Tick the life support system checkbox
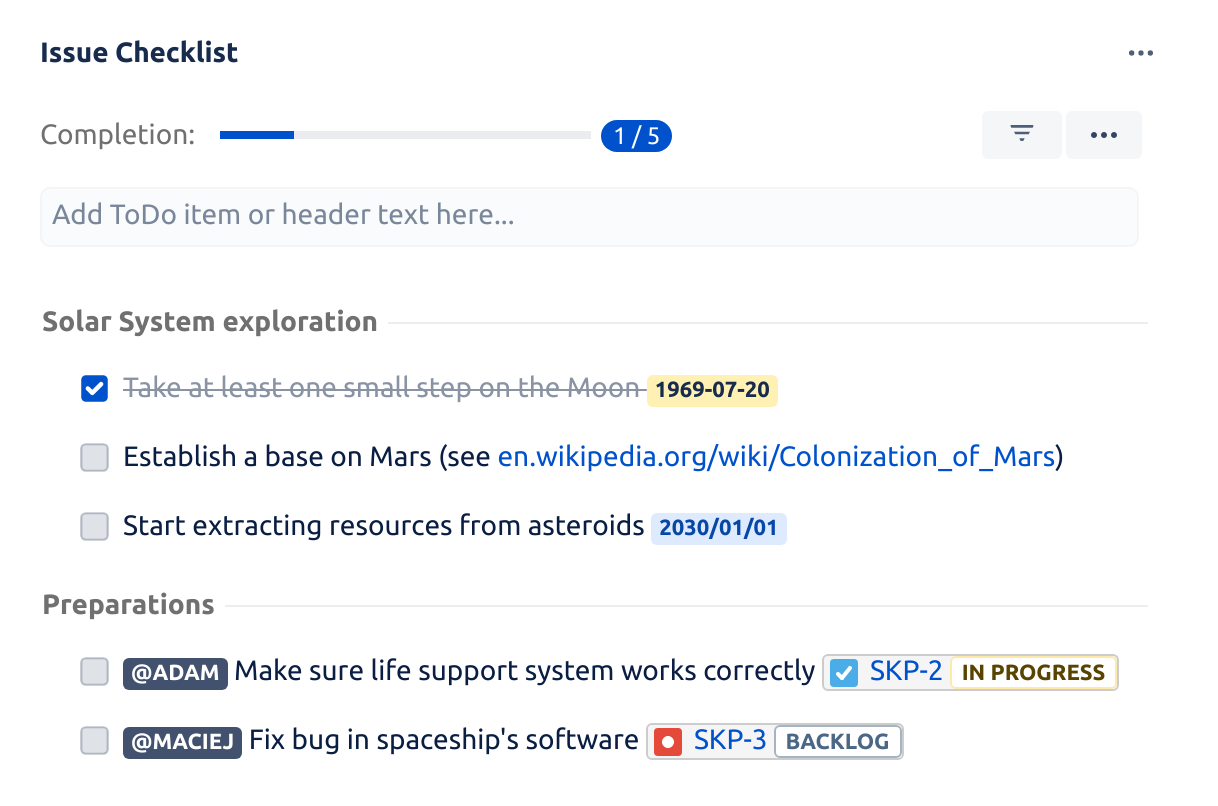The image size is (1218, 806). (x=94, y=672)
